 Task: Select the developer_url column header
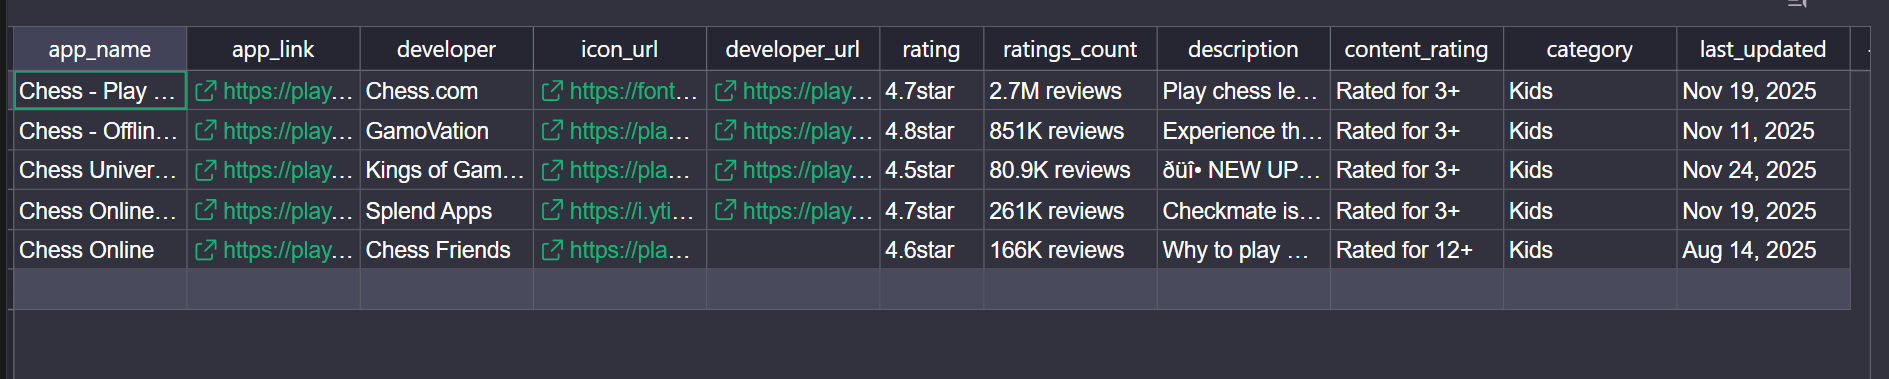792,49
